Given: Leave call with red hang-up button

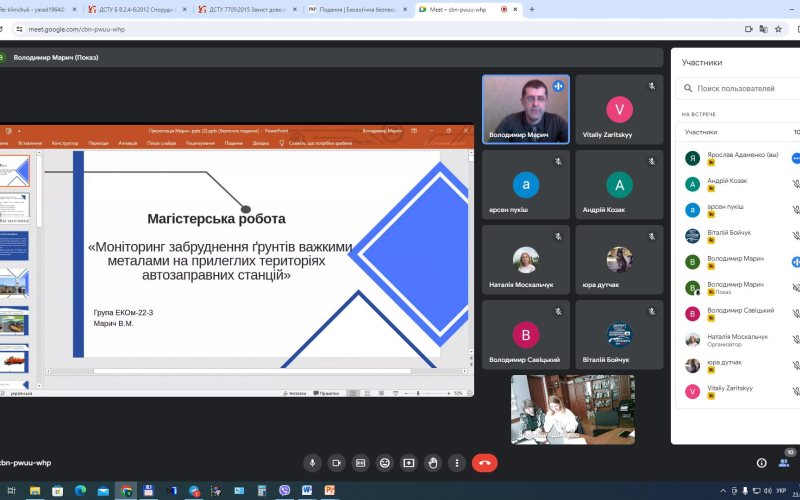Looking at the screenshot, I should click(485, 463).
